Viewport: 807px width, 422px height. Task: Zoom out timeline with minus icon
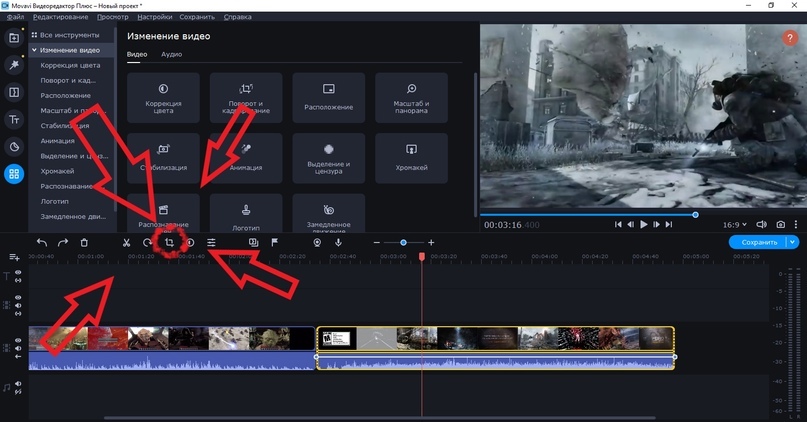[x=377, y=242]
